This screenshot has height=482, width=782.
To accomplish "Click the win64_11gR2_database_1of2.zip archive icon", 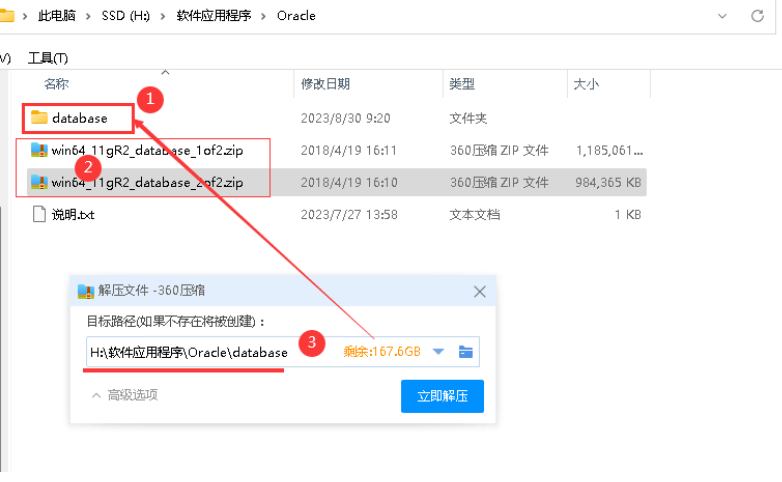I will (39, 150).
